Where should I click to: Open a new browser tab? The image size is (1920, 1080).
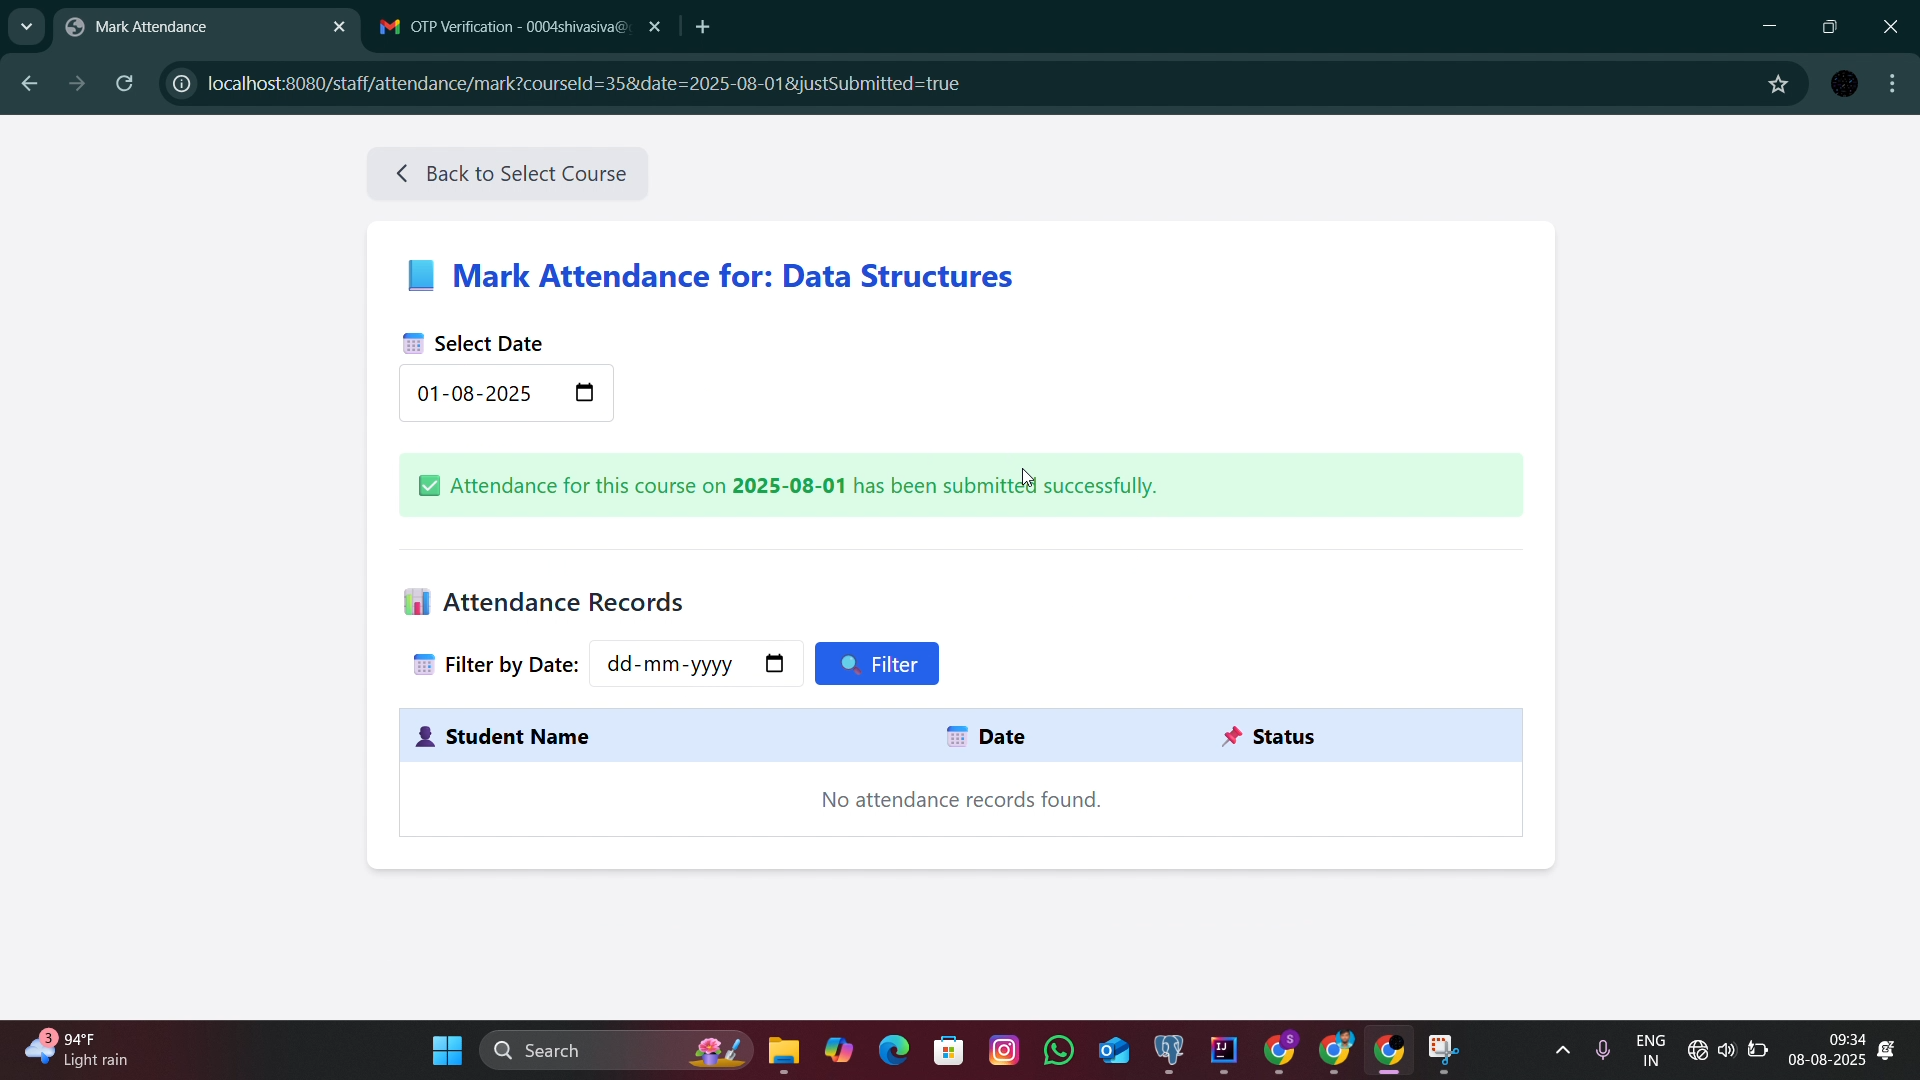(x=703, y=27)
